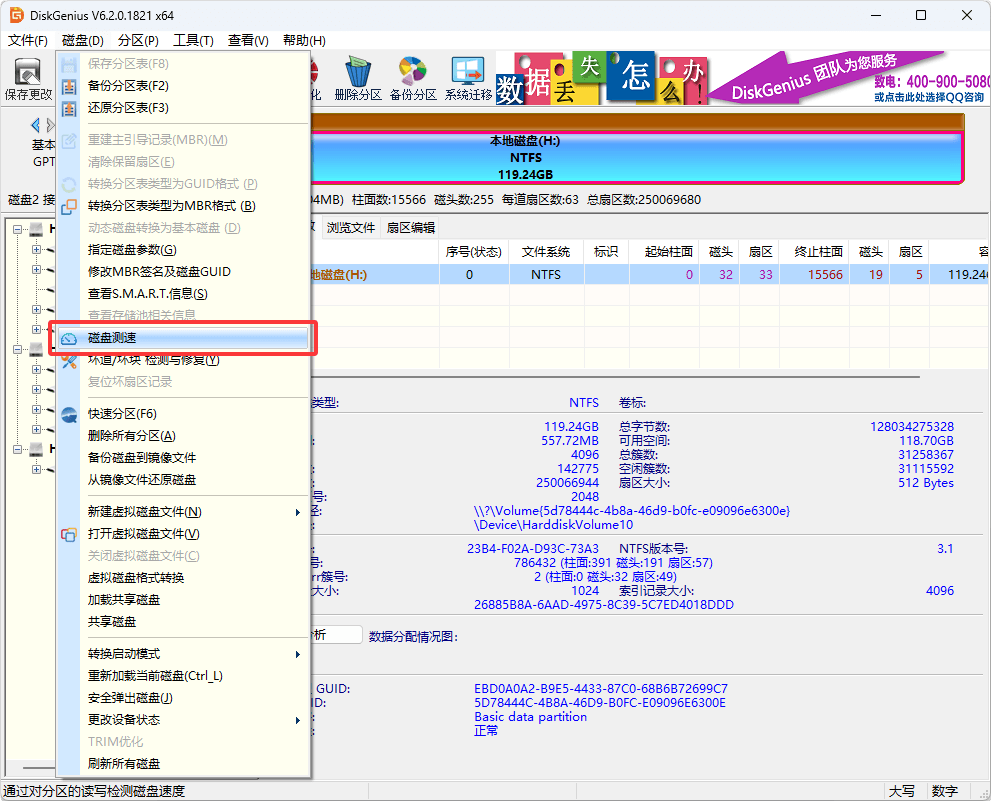Click the \\?\Volume{5d78444c...} path text
Viewport: 991px width, 801px height.
pos(632,511)
